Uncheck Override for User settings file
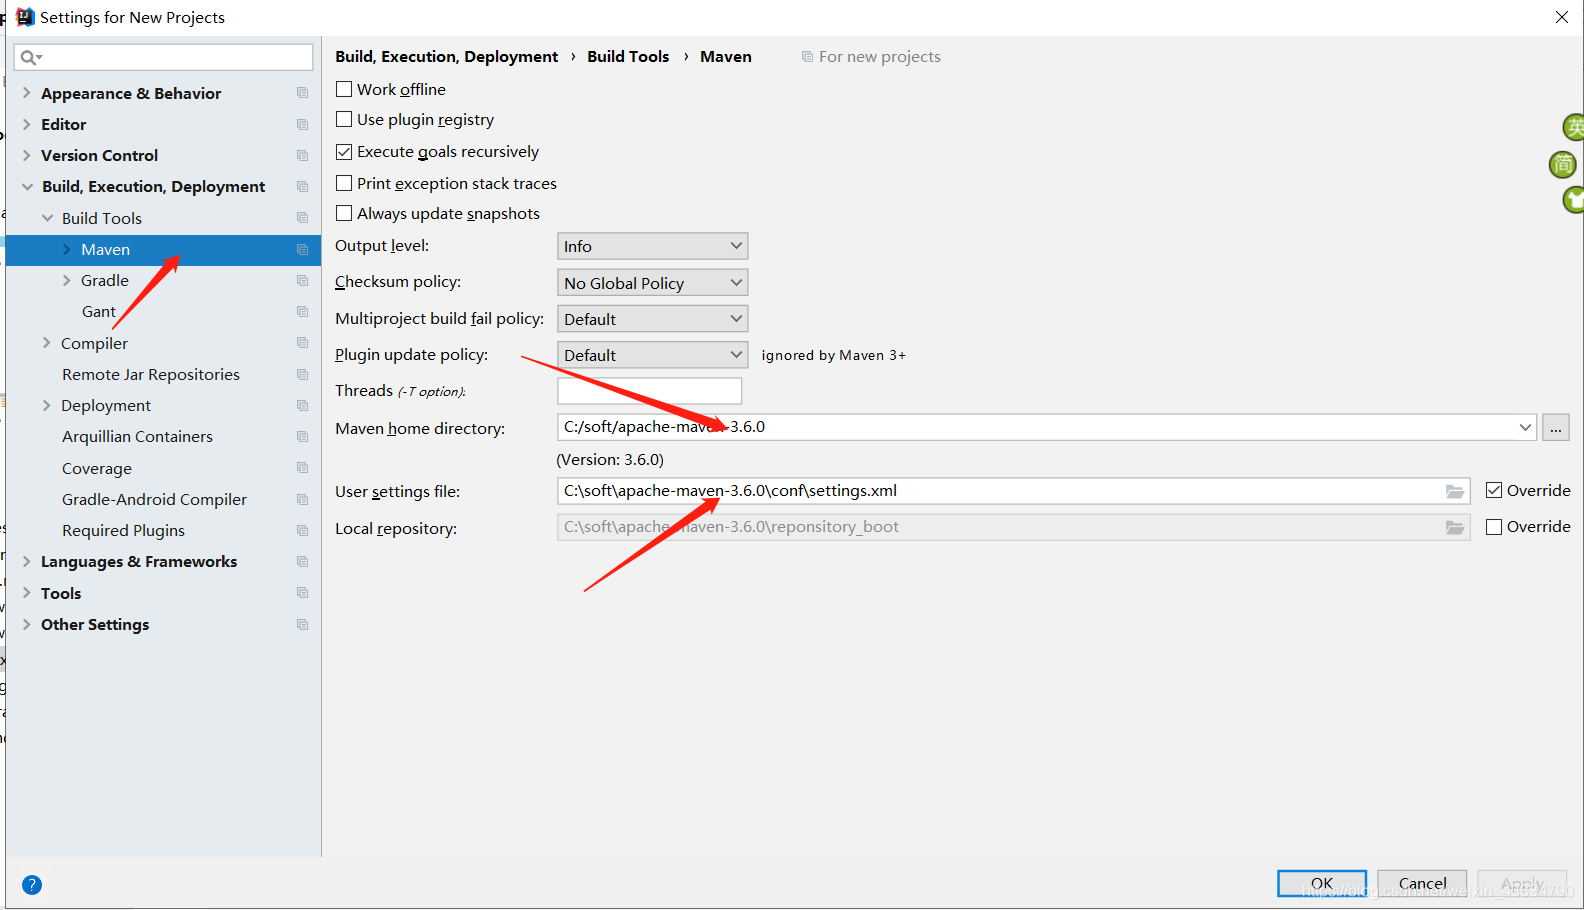Viewport: 1584px width, 910px height. point(1494,490)
